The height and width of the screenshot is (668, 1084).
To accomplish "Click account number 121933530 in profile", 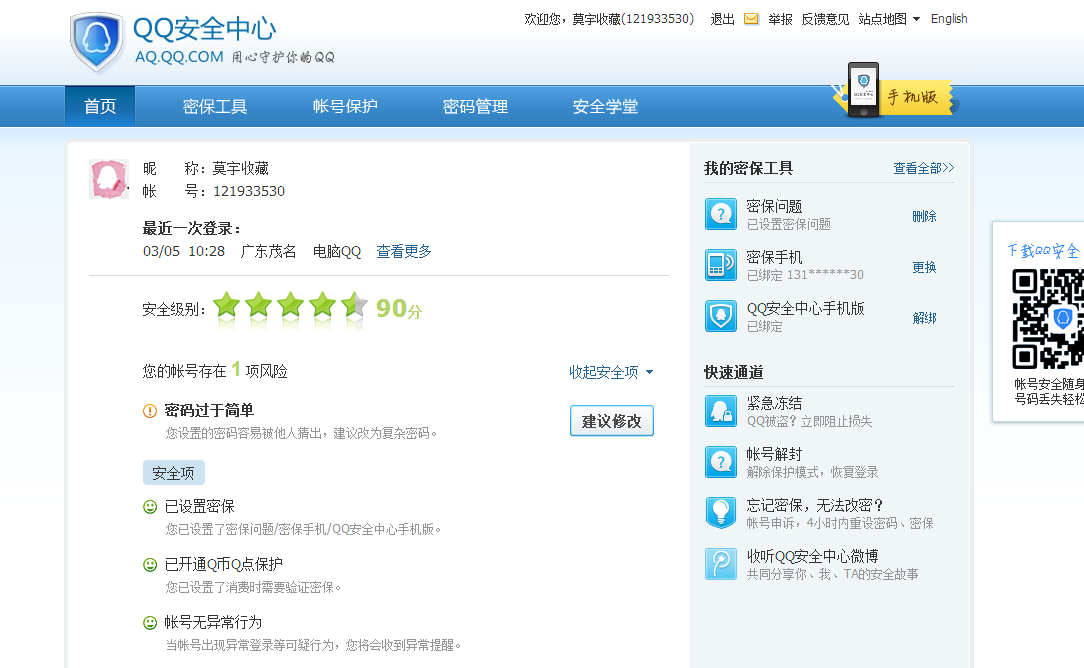I will click(249, 192).
